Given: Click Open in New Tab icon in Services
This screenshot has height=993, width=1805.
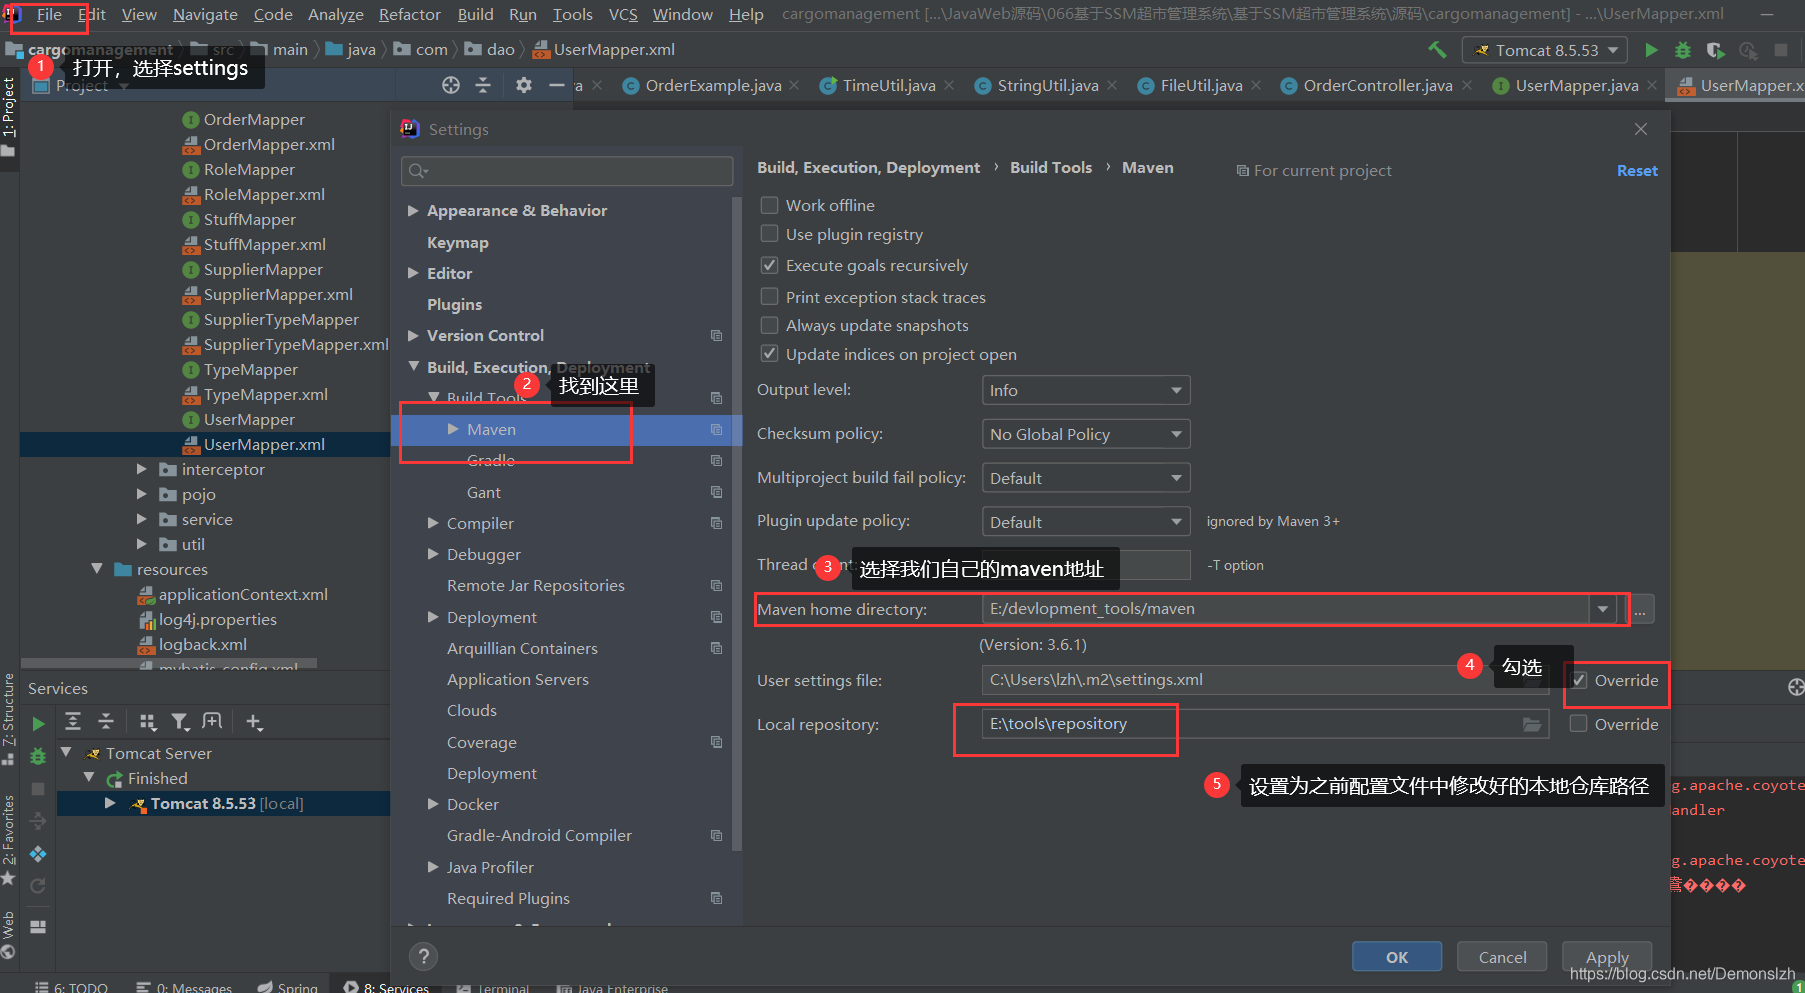Looking at the screenshot, I should [212, 722].
